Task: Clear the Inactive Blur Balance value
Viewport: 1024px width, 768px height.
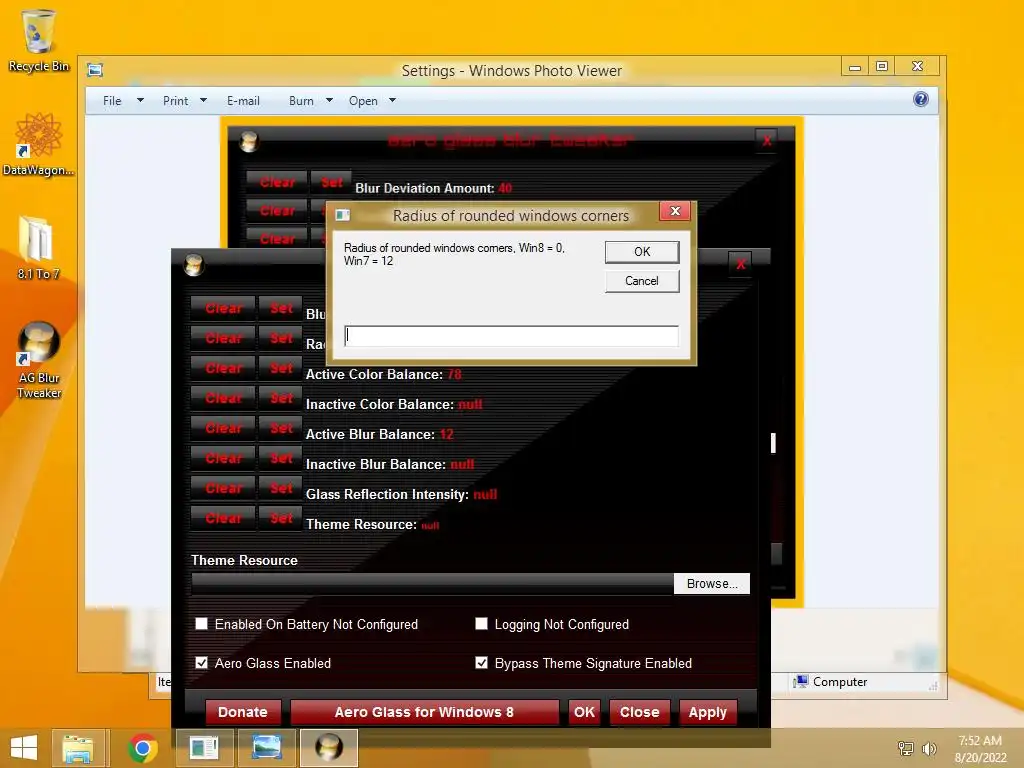Action: [x=223, y=458]
